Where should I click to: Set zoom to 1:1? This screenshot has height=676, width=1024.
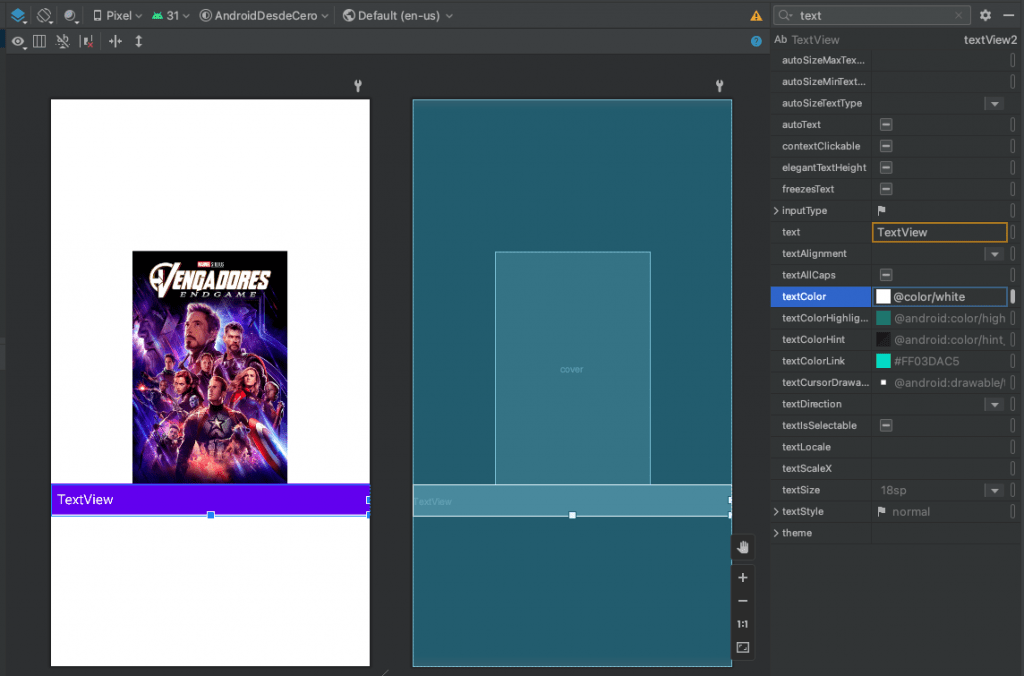click(743, 624)
